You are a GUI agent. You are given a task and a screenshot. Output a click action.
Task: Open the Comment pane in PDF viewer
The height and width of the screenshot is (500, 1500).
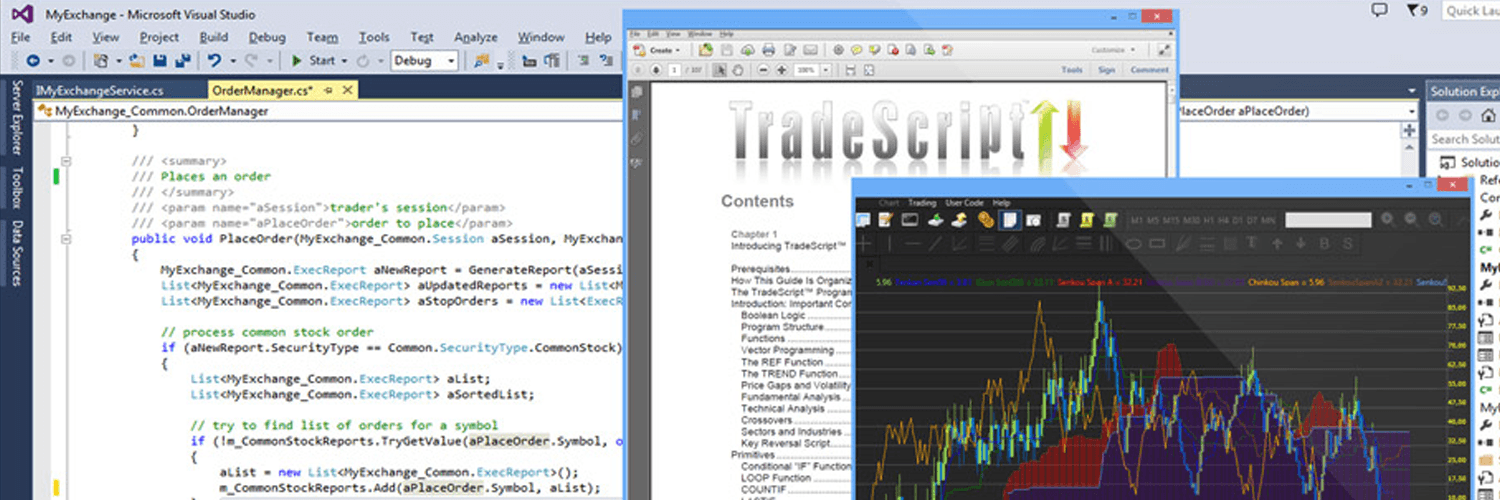[x=1149, y=70]
